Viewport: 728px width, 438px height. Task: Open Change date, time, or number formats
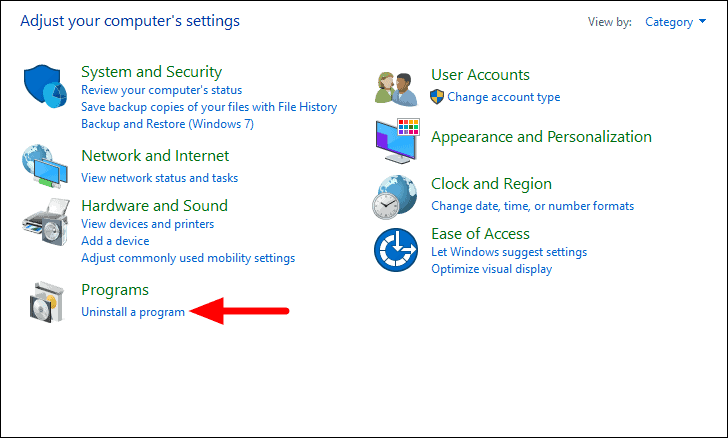tap(533, 206)
